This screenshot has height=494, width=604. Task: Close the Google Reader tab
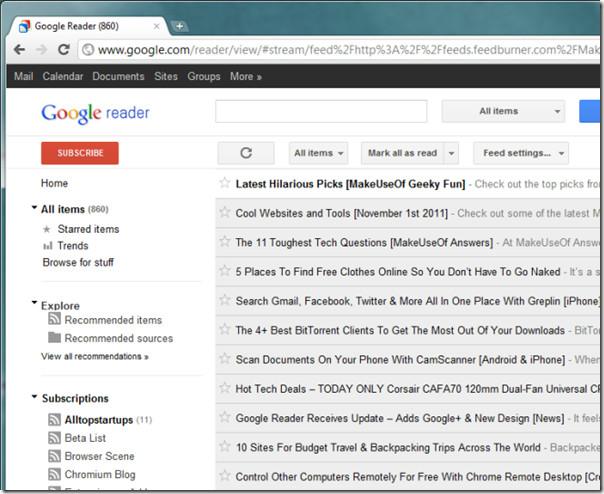156,26
